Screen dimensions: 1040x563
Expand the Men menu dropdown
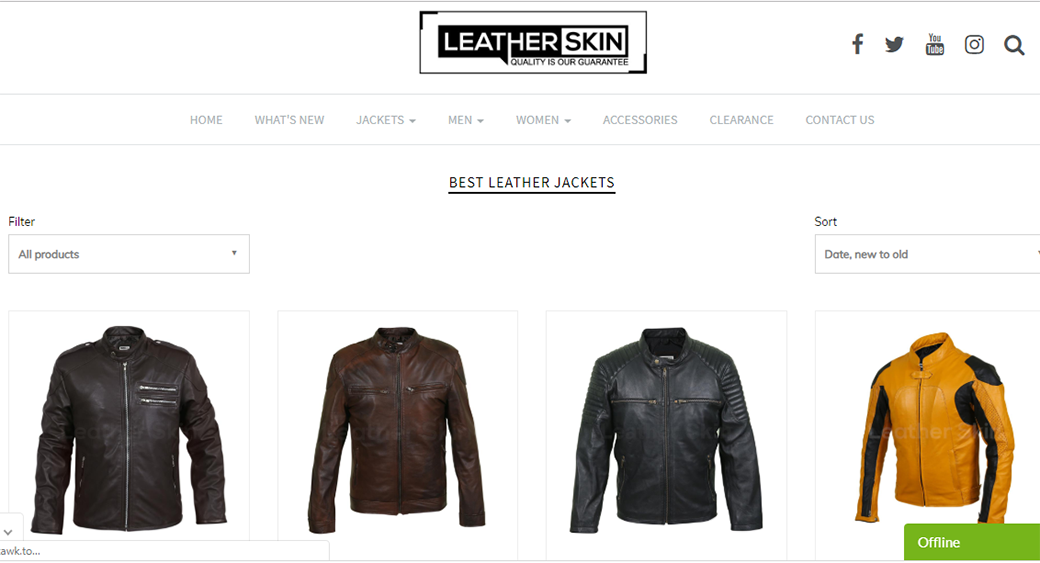tap(466, 120)
